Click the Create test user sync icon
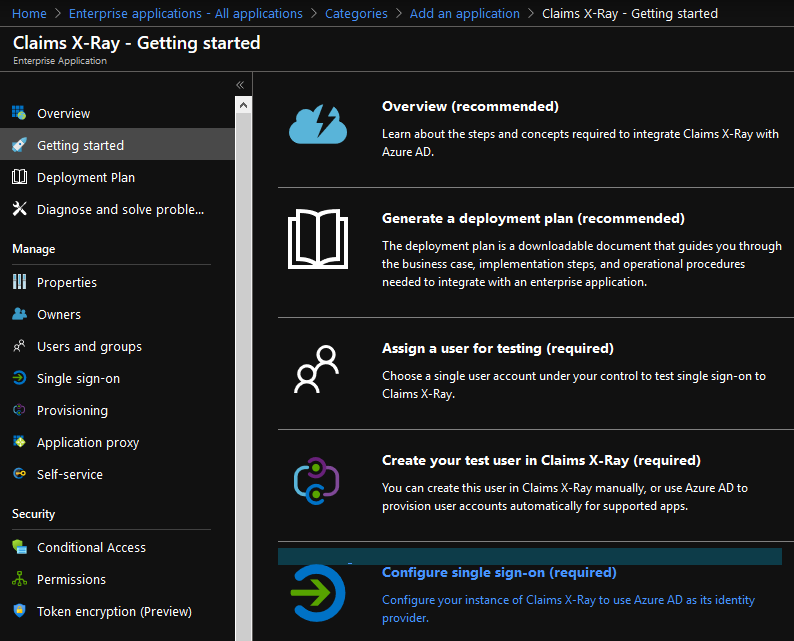 317,480
